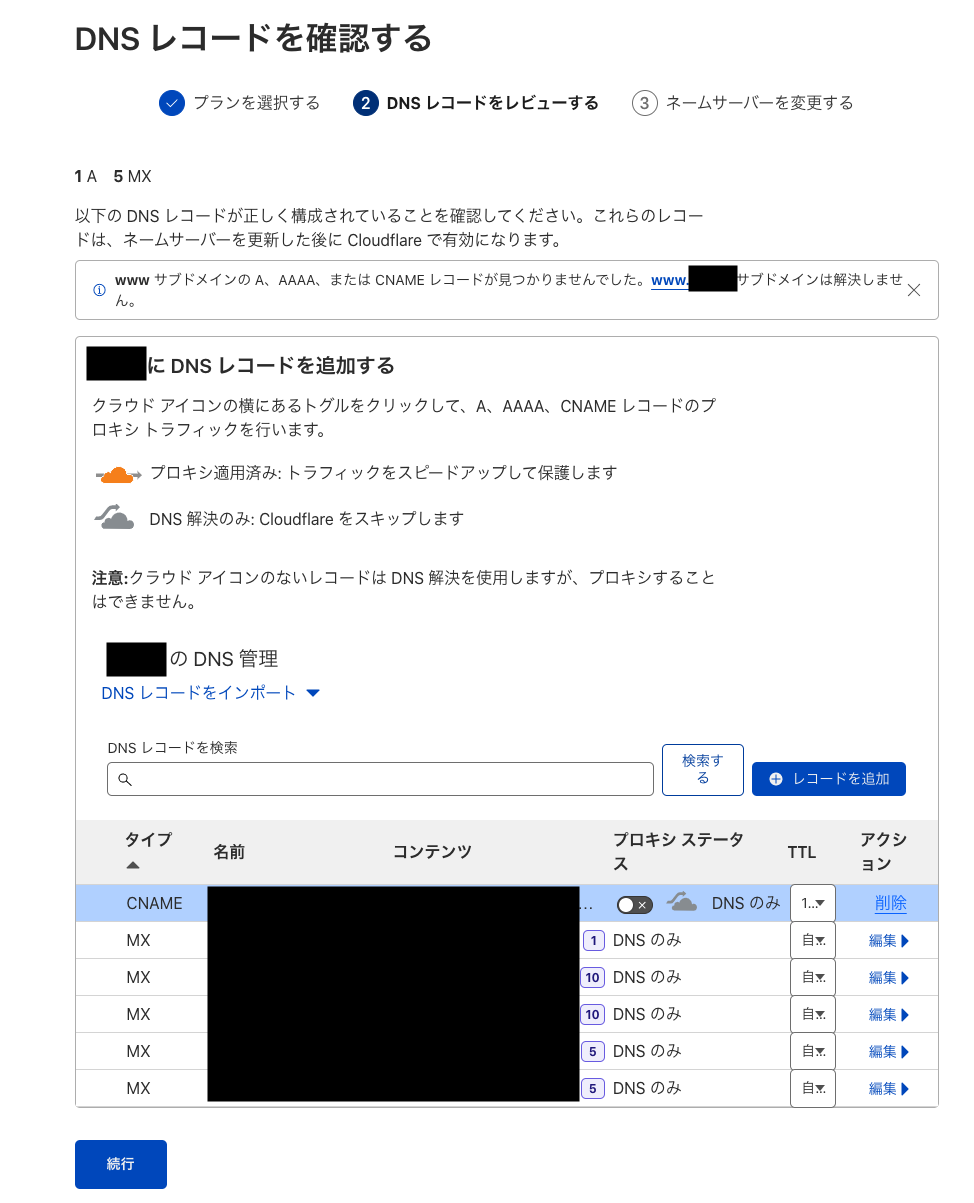Expand the DNS レコードをインポート dropdown
This screenshot has width=974, height=1203.
(x=313, y=692)
